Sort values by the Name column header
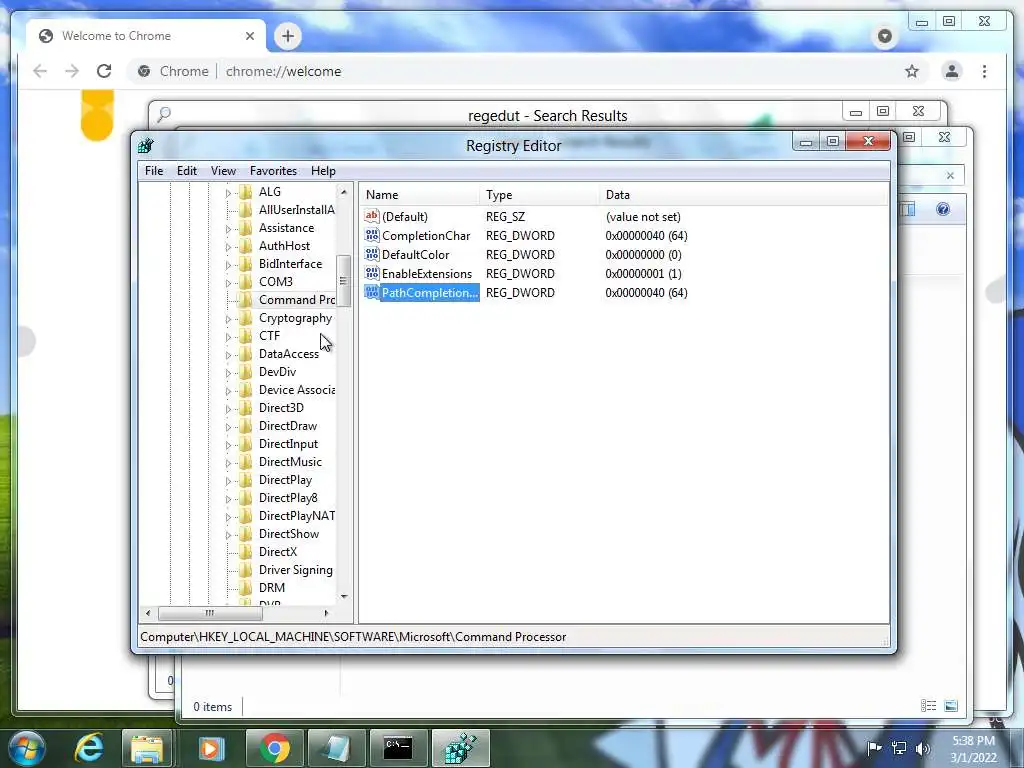 pos(419,195)
